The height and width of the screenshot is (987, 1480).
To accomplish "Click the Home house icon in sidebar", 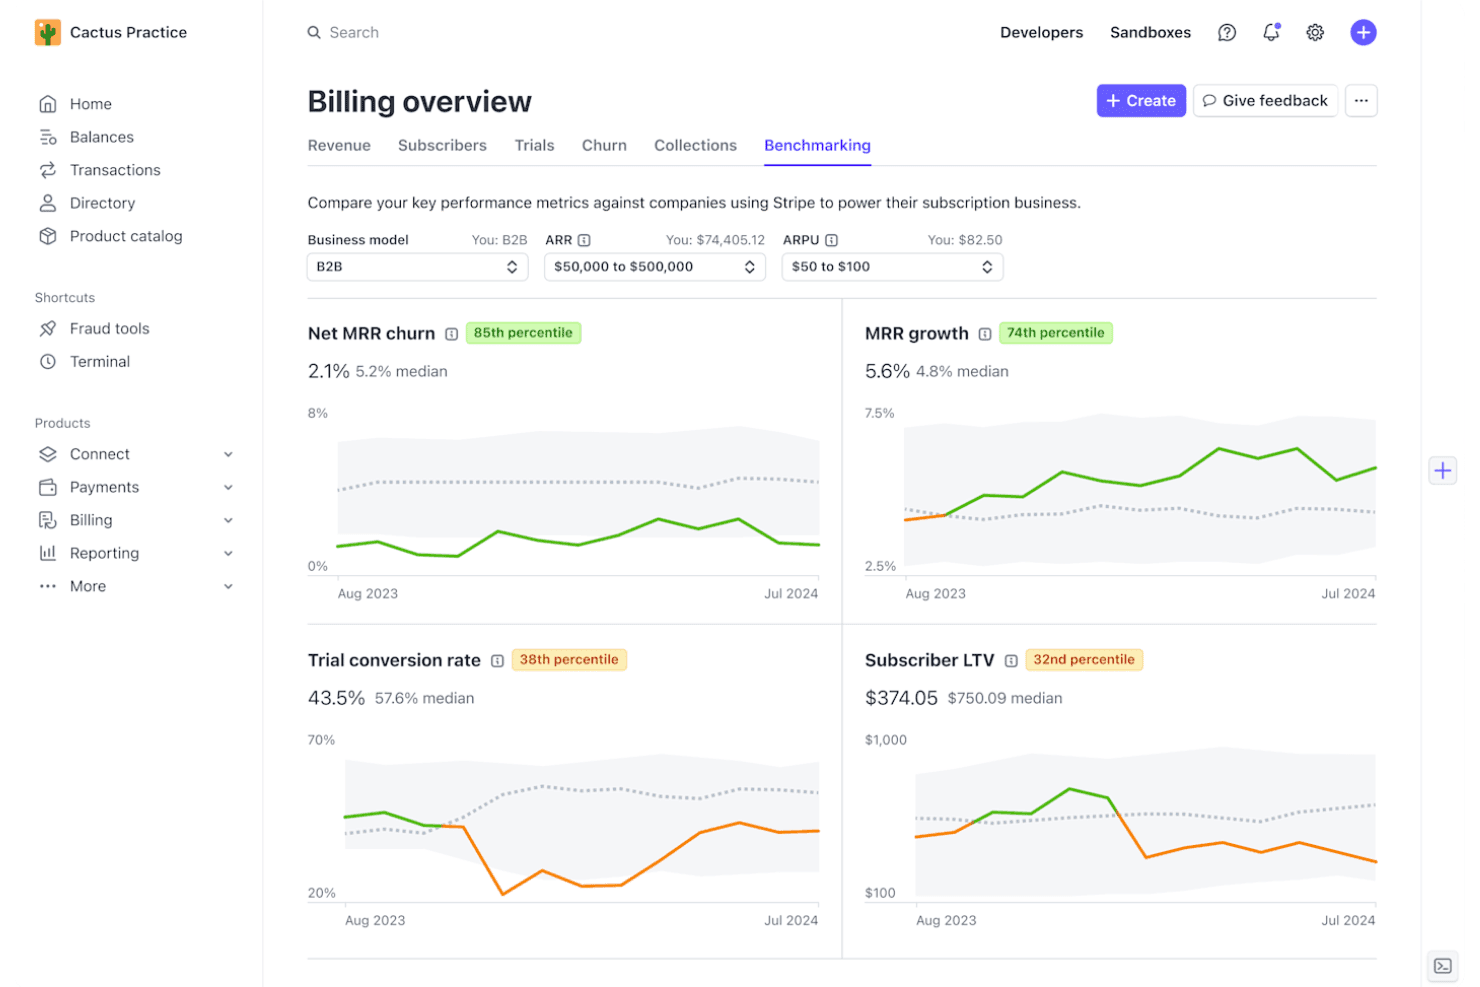I will 47,104.
